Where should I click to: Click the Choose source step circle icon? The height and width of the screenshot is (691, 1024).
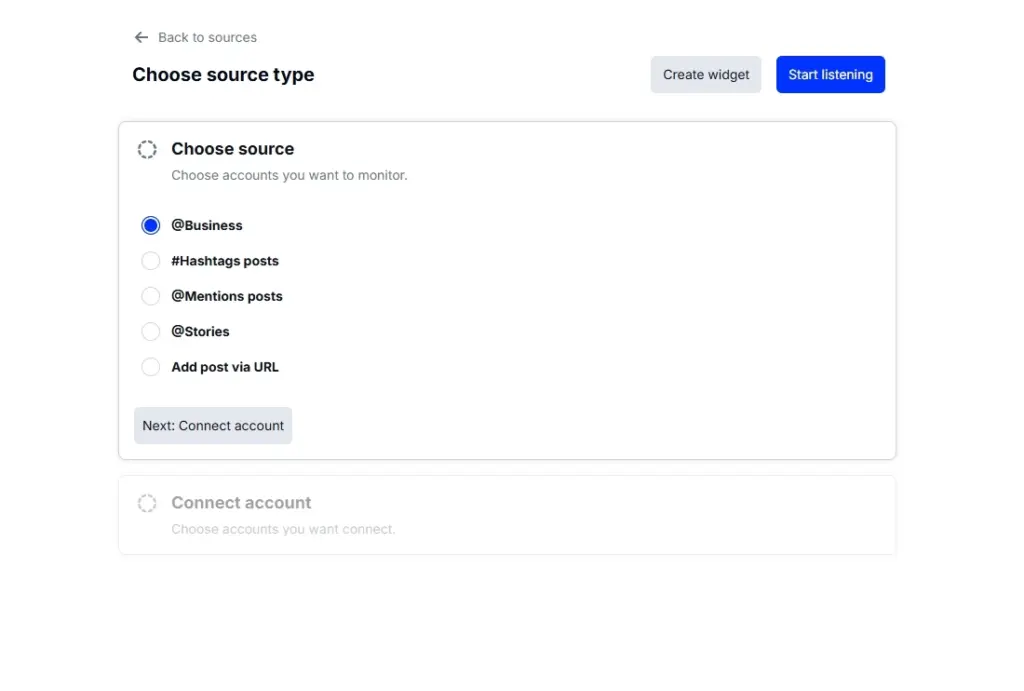point(147,148)
